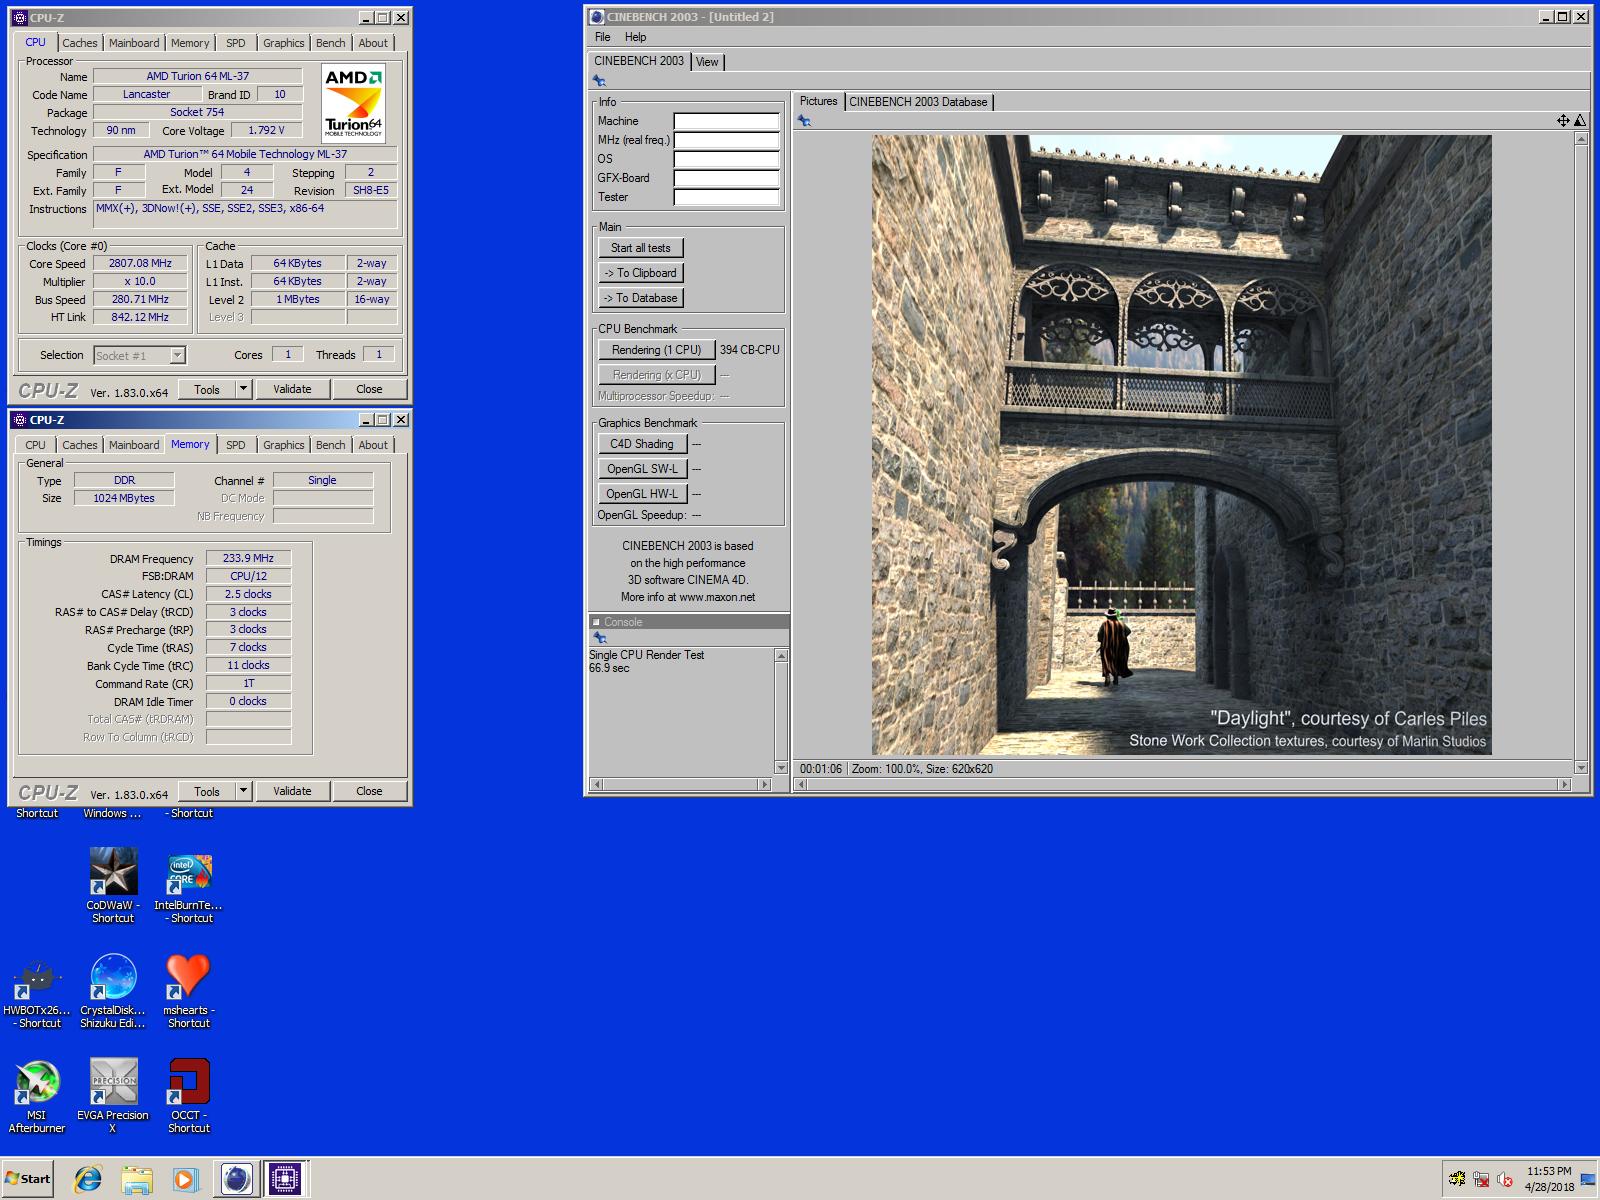Click the Show Desktop tray button

coord(1588,1179)
